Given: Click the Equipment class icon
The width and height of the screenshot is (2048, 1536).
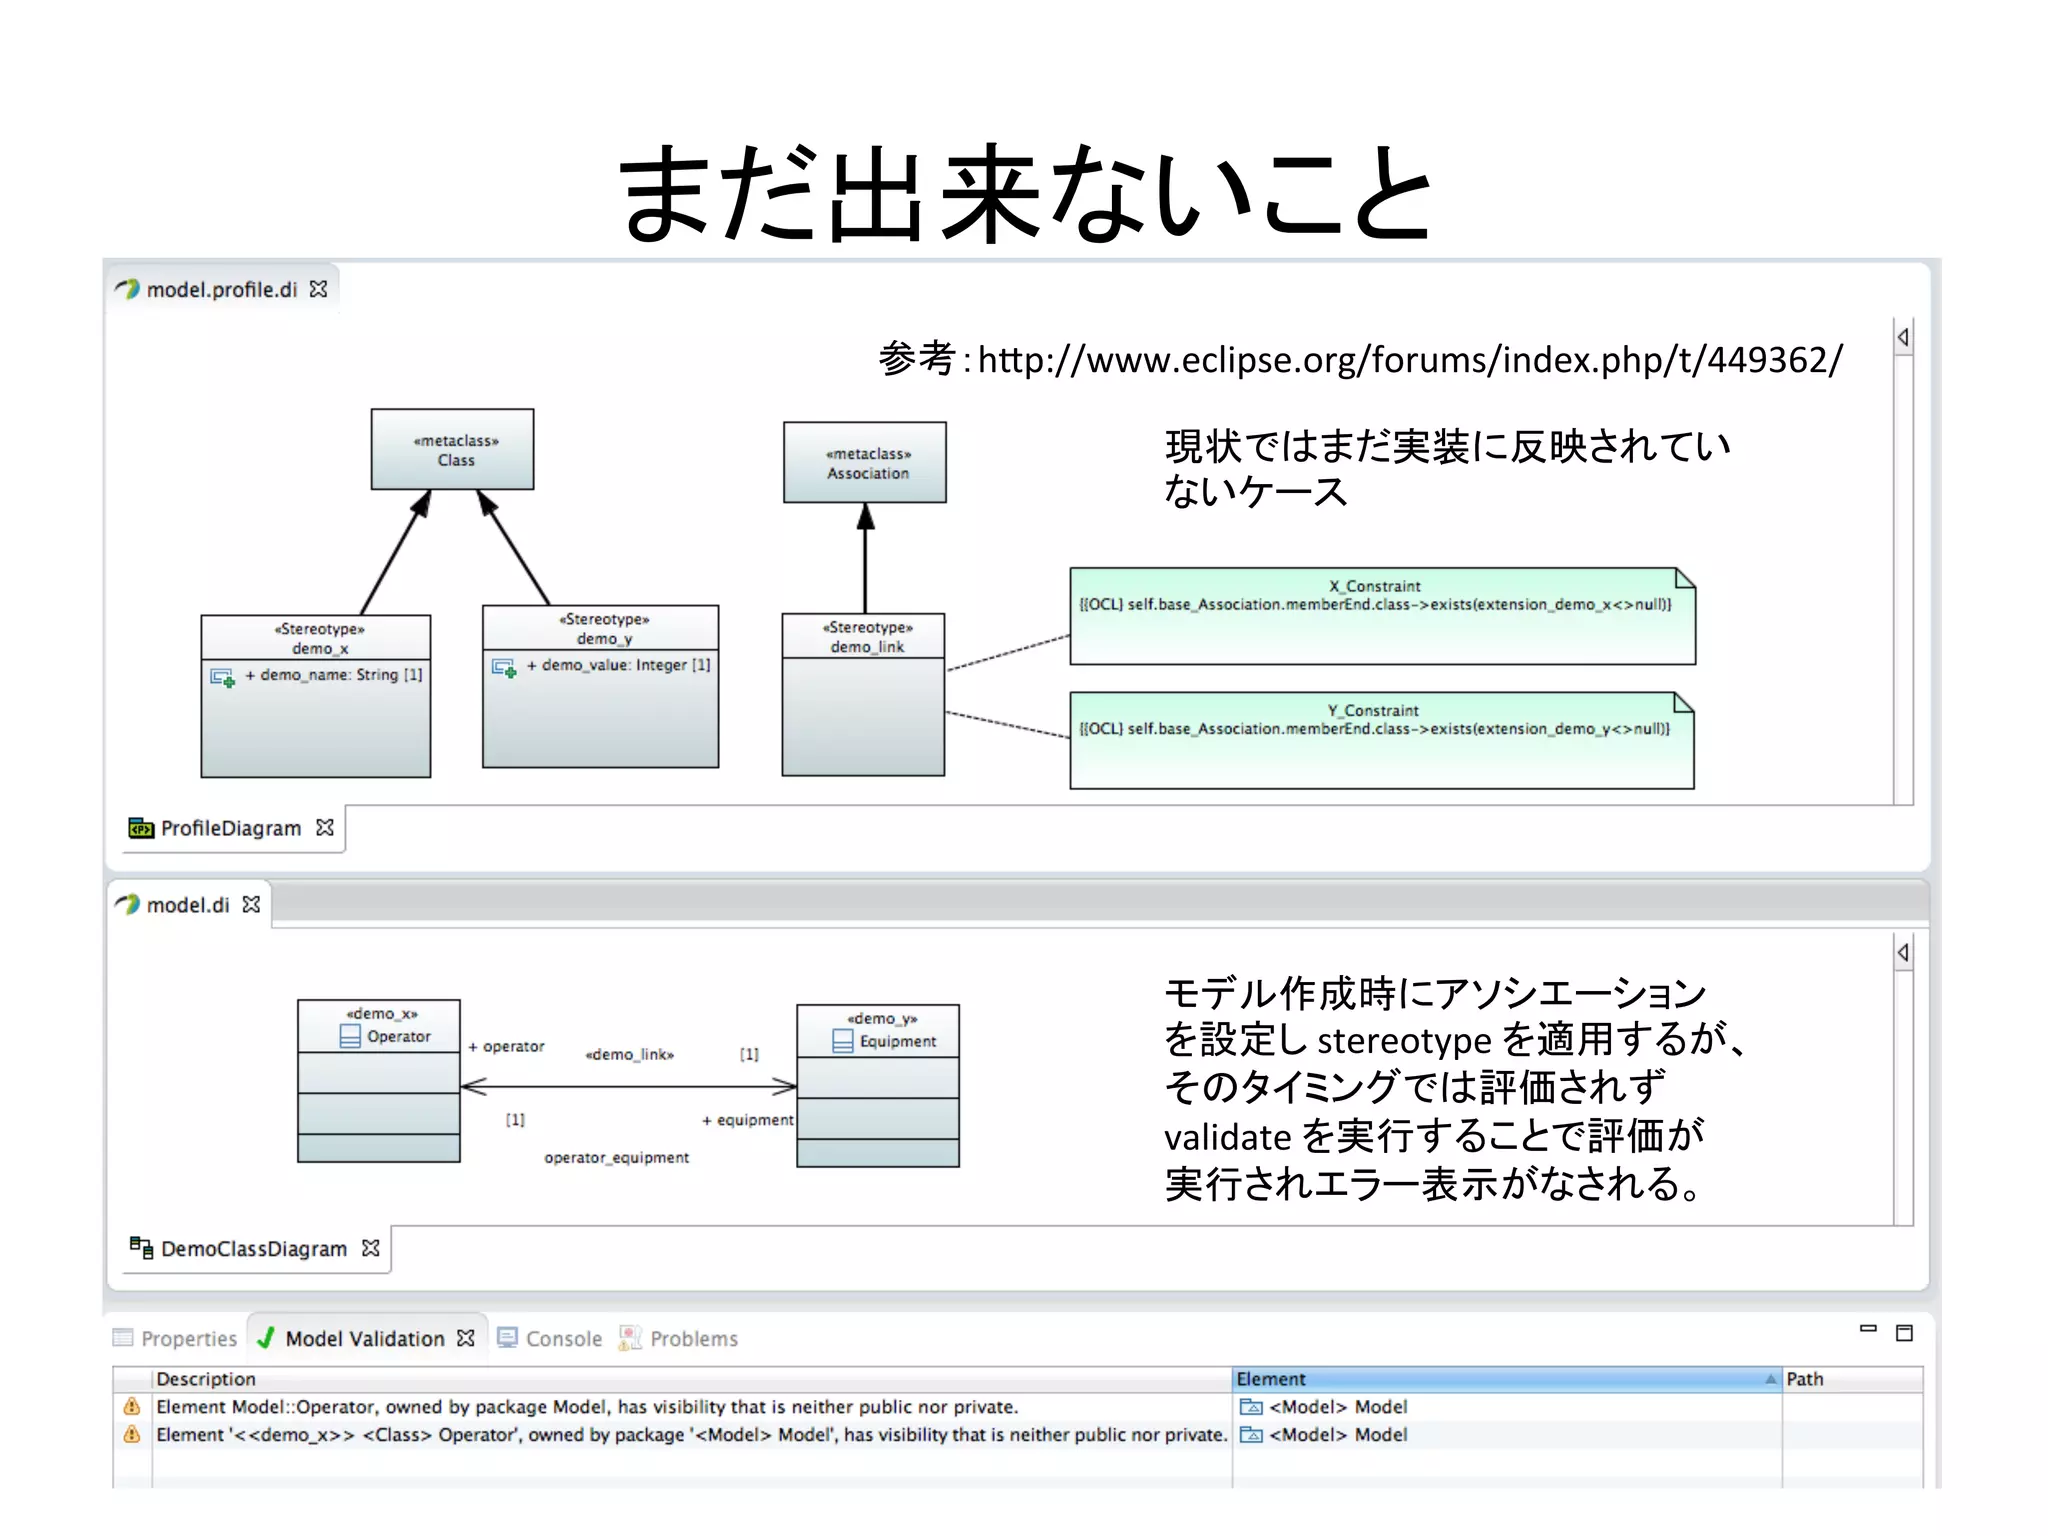Looking at the screenshot, I should [x=843, y=1042].
